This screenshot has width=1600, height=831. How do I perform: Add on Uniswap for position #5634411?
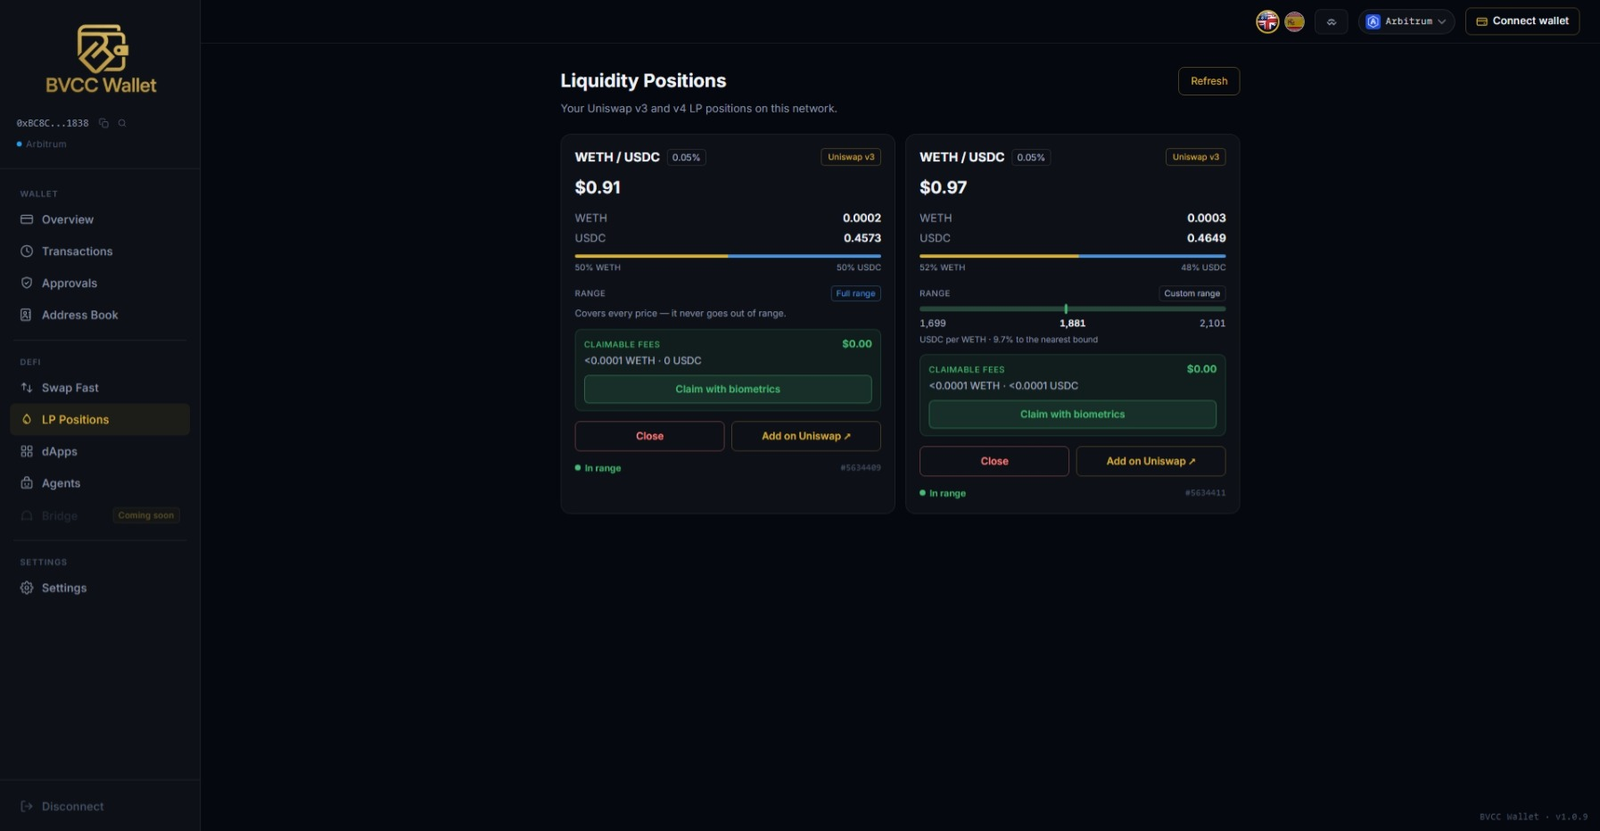point(1150,461)
